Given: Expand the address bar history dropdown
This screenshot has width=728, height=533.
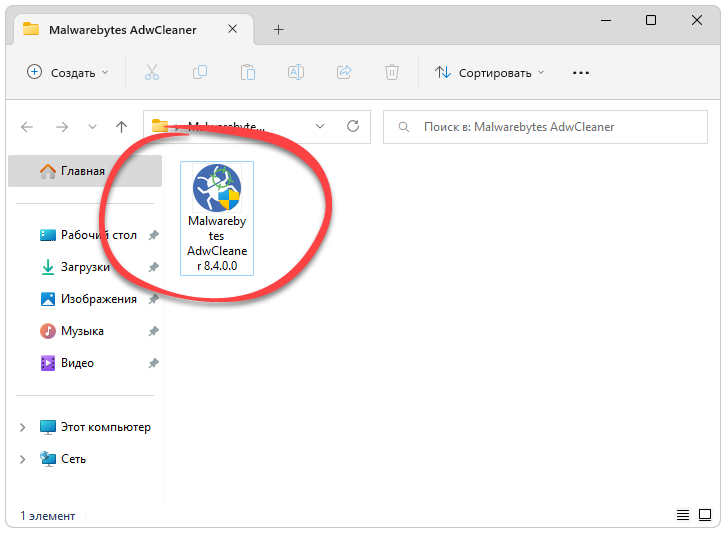Looking at the screenshot, I should (320, 126).
